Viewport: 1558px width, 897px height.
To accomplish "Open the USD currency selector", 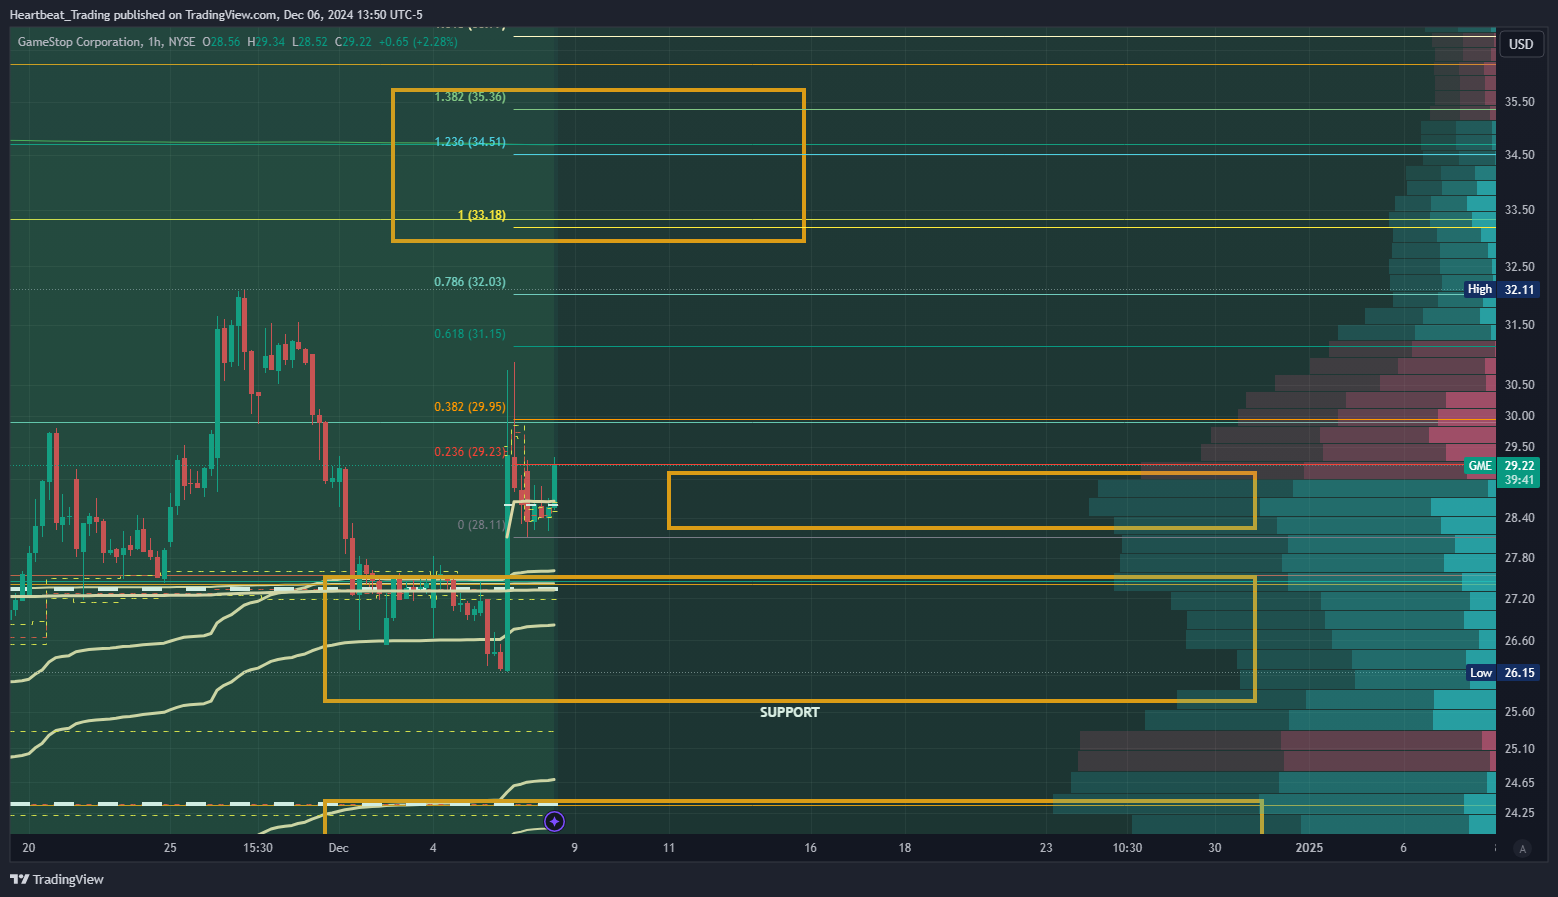I will click(1521, 44).
